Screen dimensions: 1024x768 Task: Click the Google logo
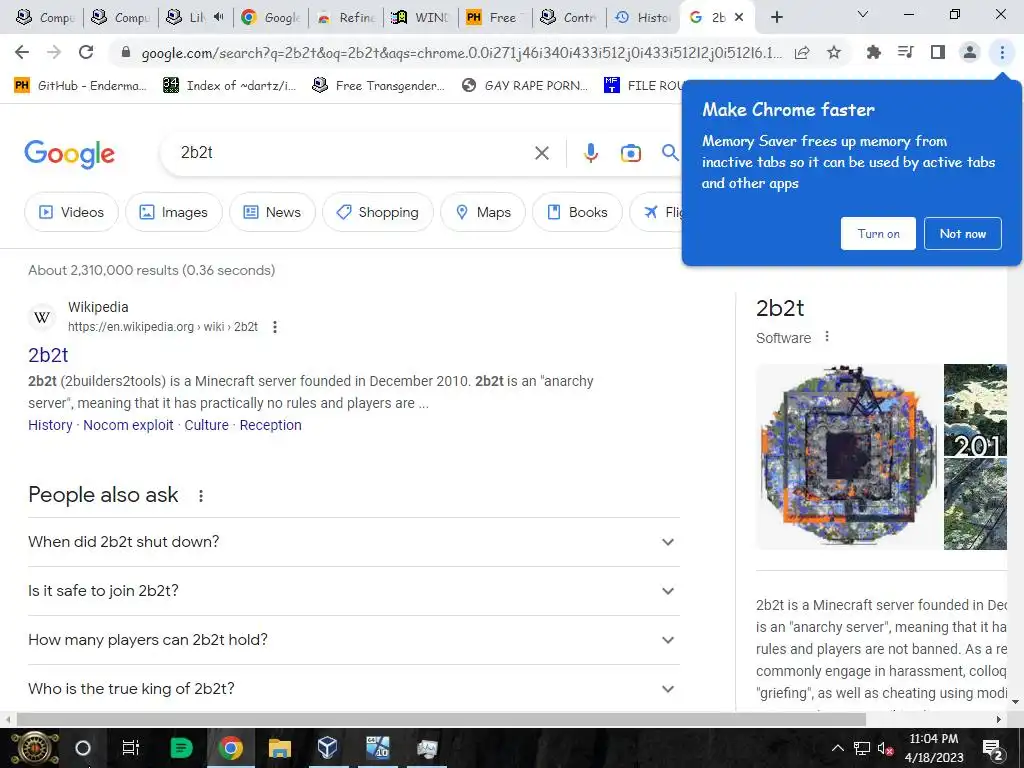coord(69,154)
